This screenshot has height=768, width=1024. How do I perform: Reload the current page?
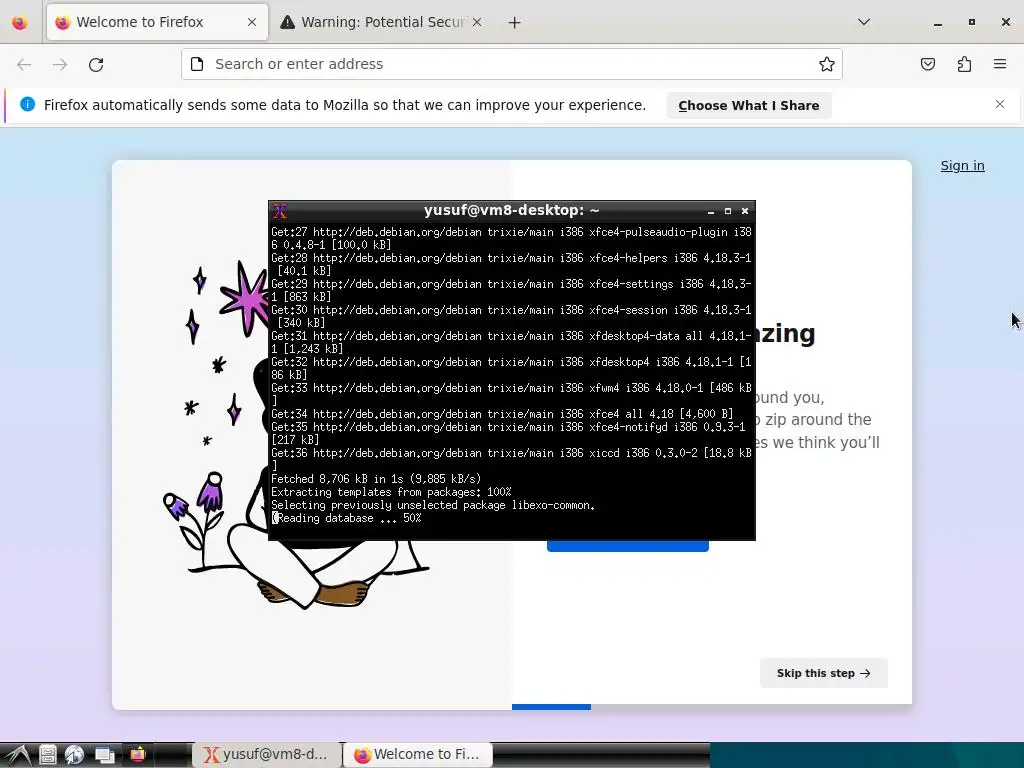(96, 64)
